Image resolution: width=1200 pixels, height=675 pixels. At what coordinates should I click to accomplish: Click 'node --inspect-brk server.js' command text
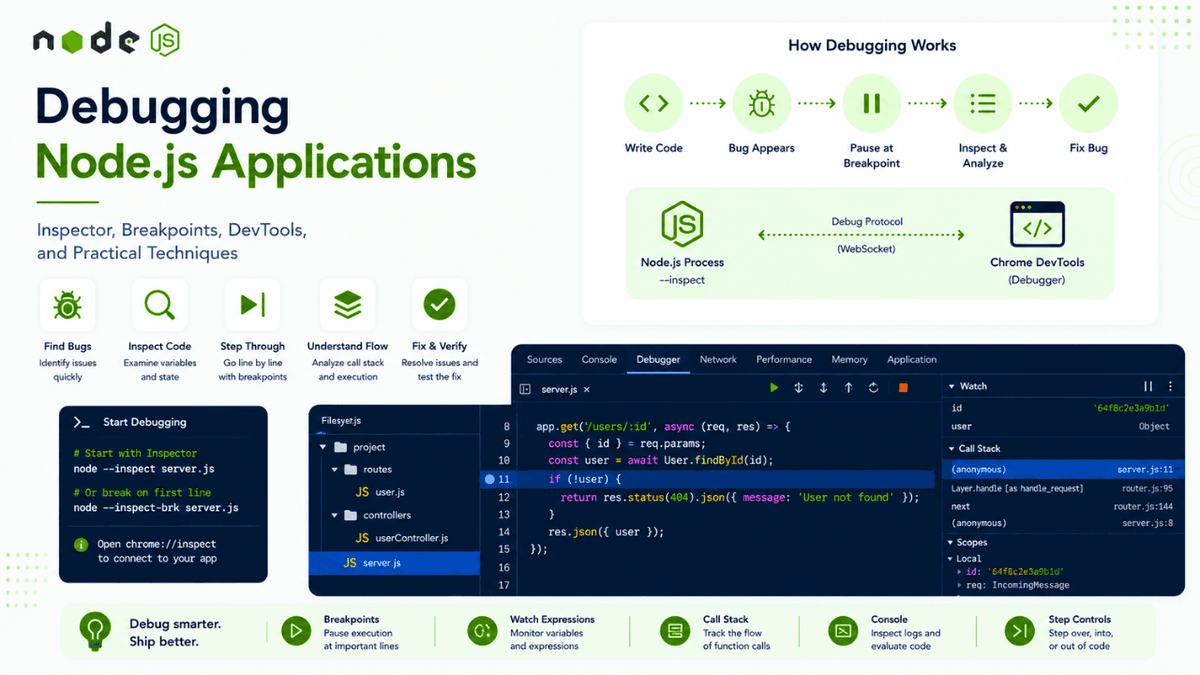click(156, 508)
